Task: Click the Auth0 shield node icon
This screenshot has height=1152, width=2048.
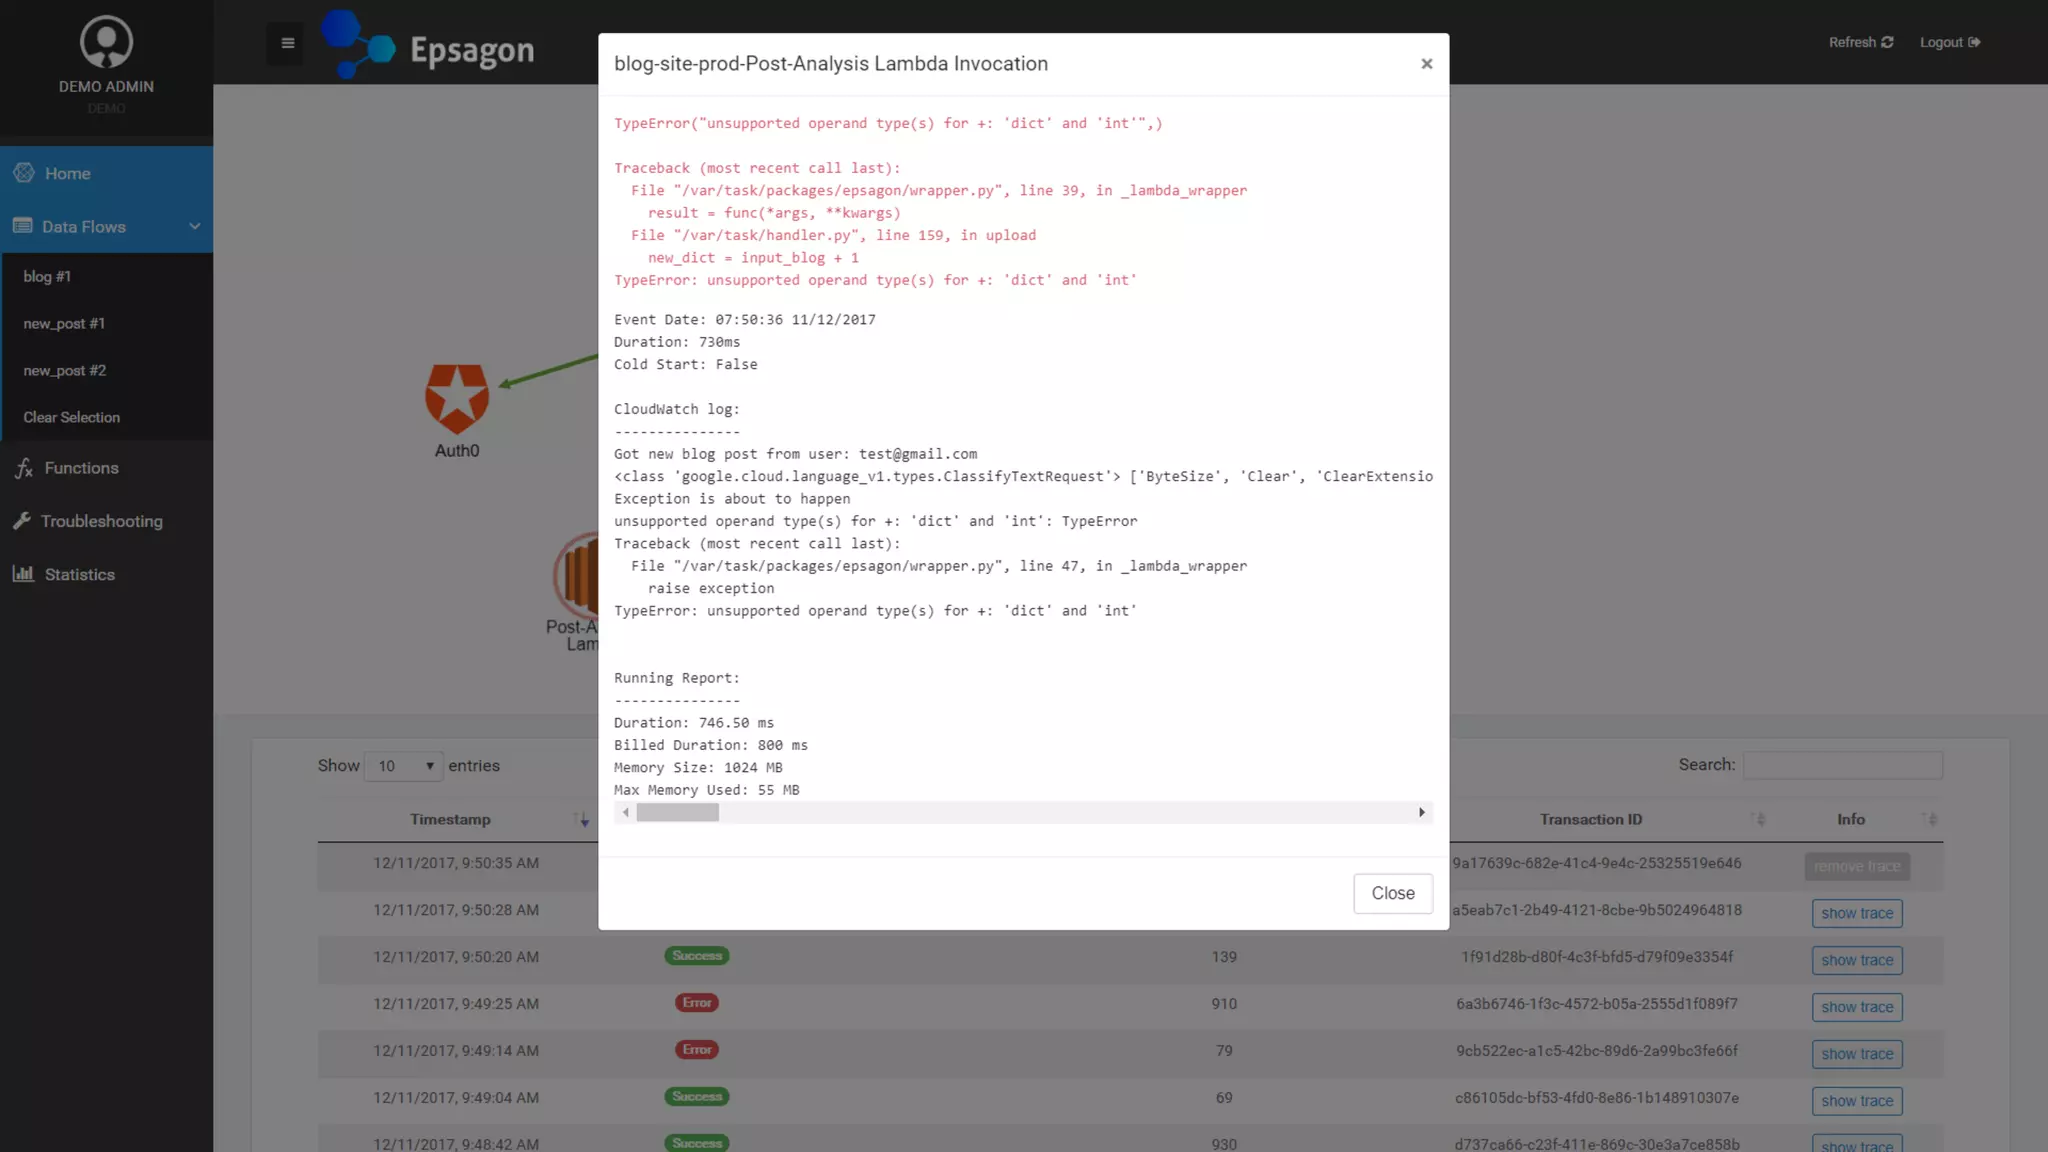Action: click(457, 398)
